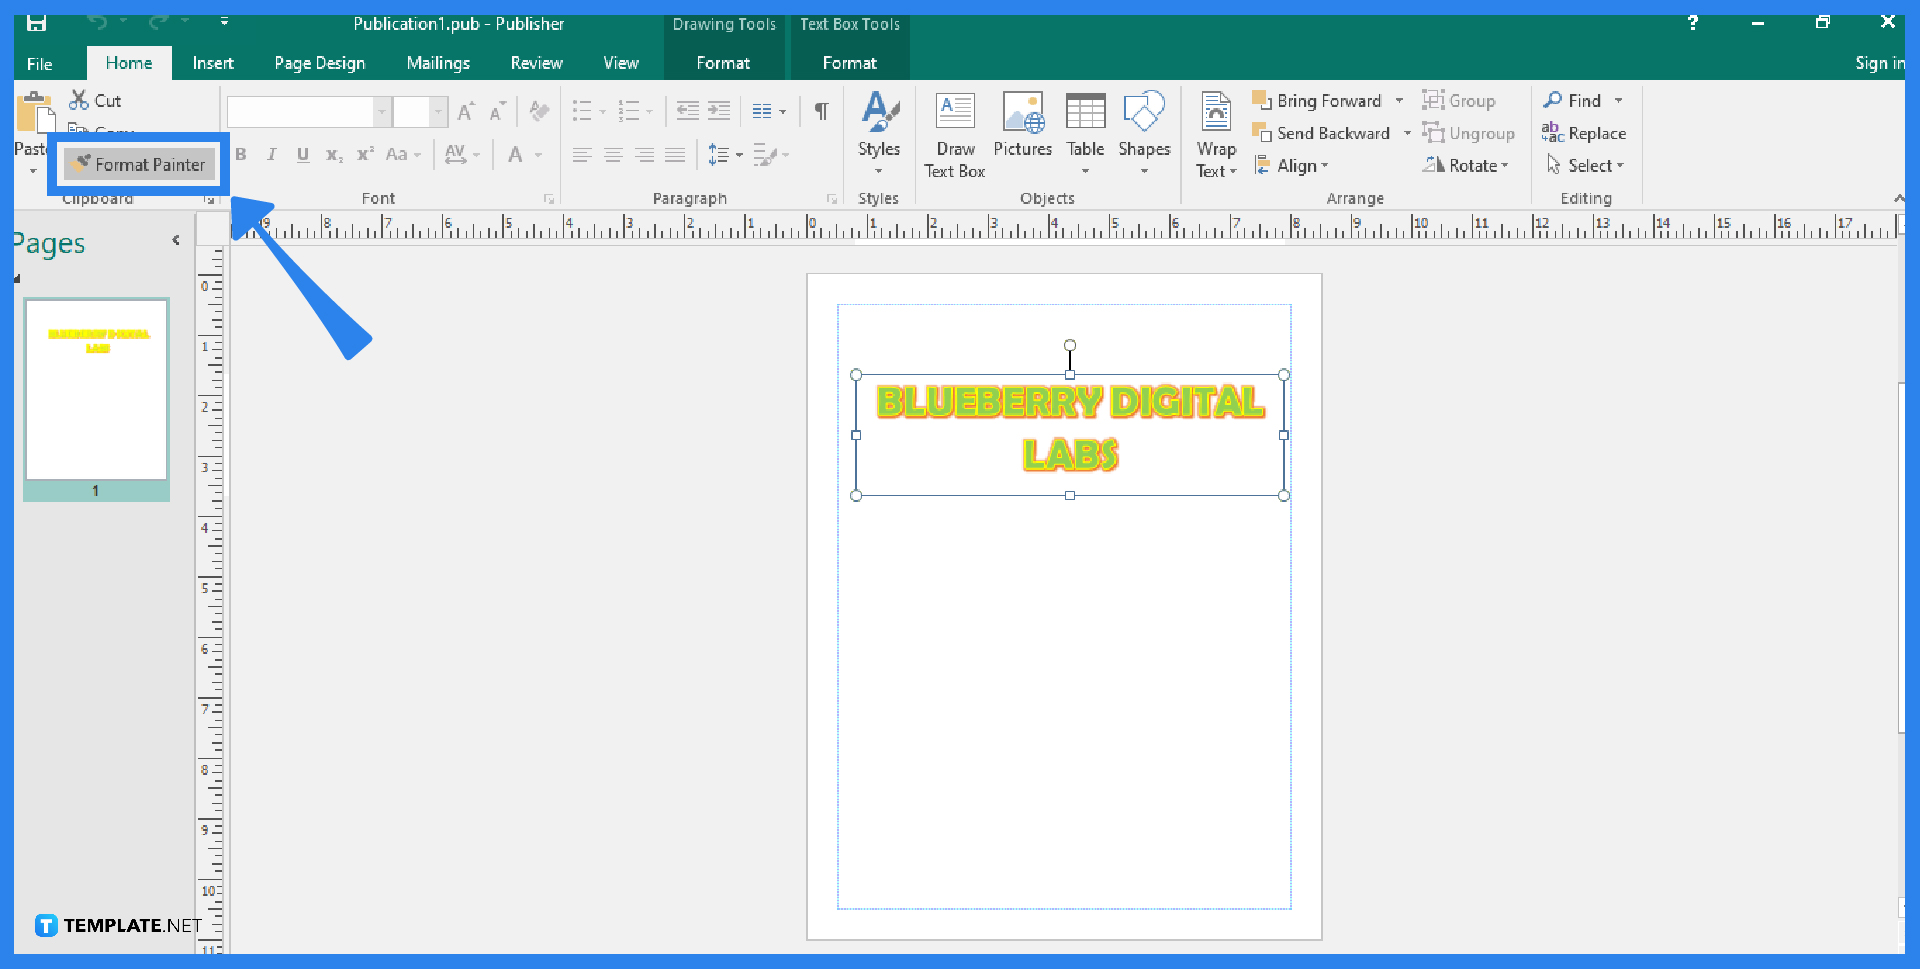This screenshot has height=969, width=1920.
Task: Toggle bold formatting
Action: [241, 154]
